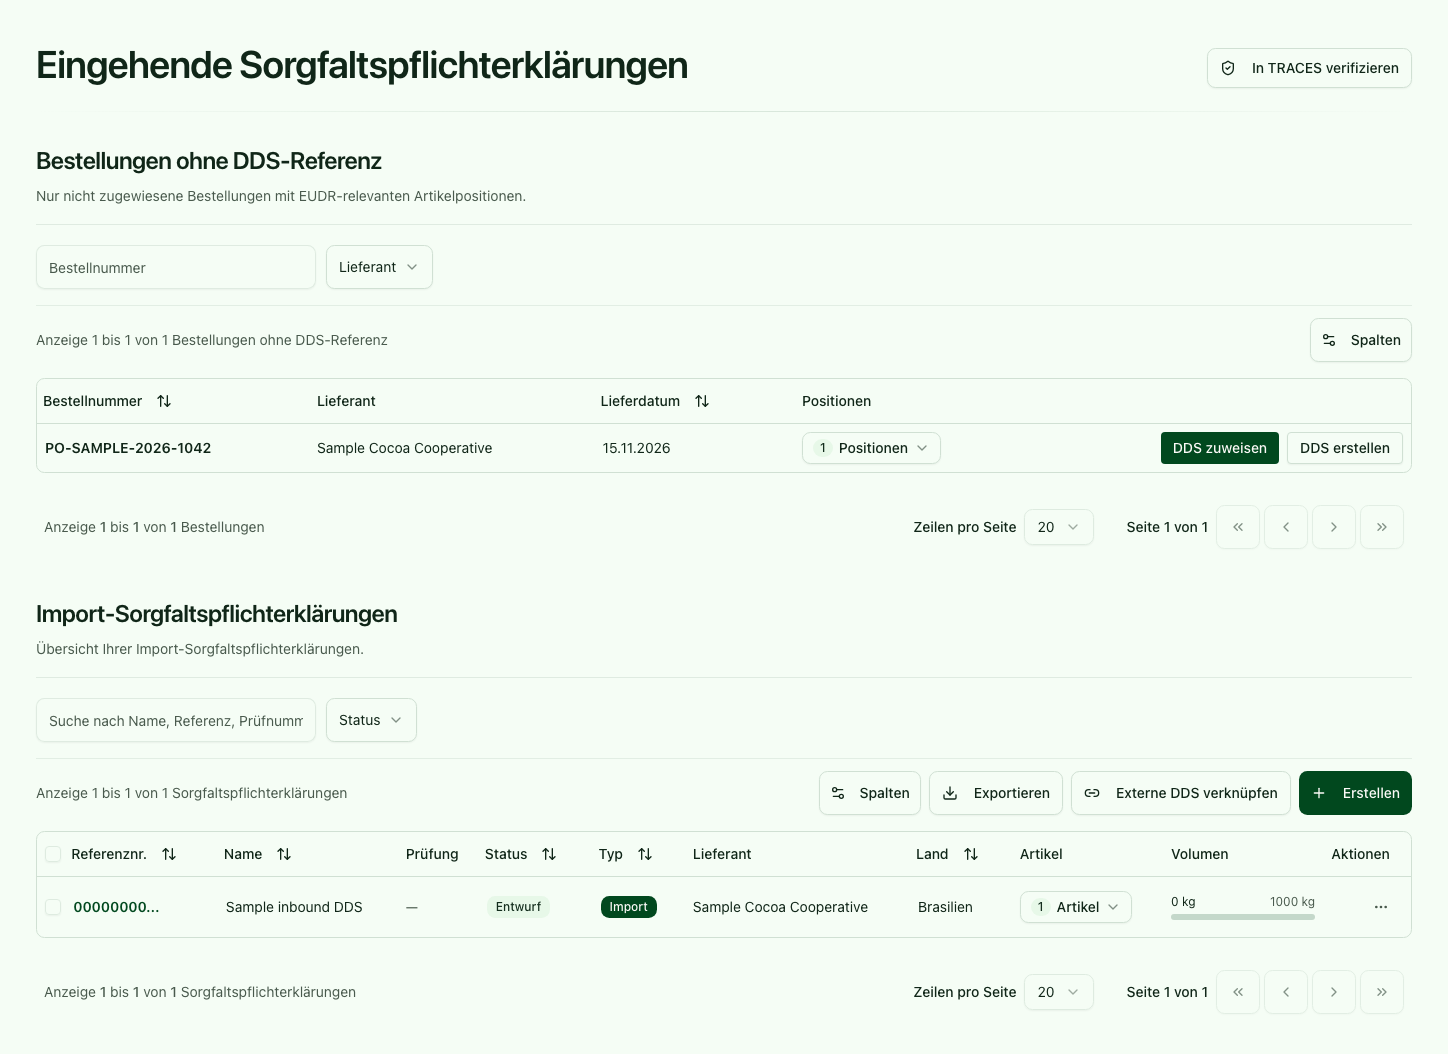Open actions menu for Sample inbound DDS
This screenshot has width=1448, height=1054.
[1381, 907]
